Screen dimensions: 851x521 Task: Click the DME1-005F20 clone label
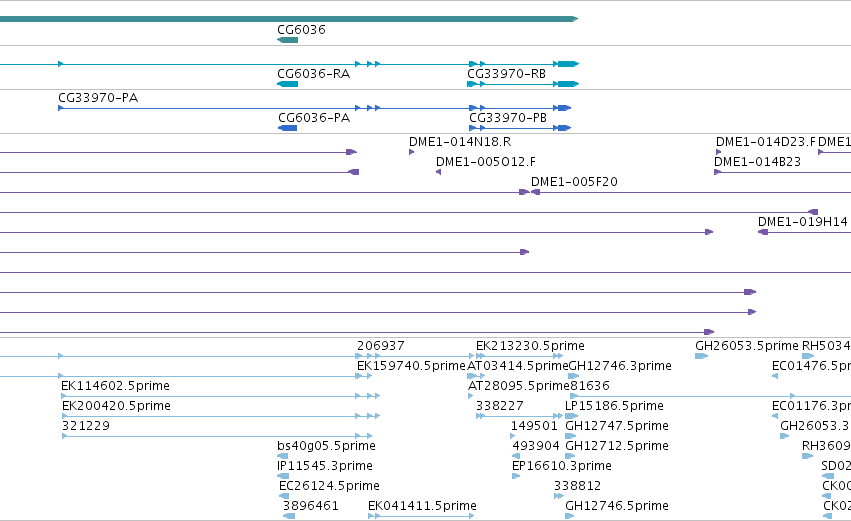tap(574, 182)
